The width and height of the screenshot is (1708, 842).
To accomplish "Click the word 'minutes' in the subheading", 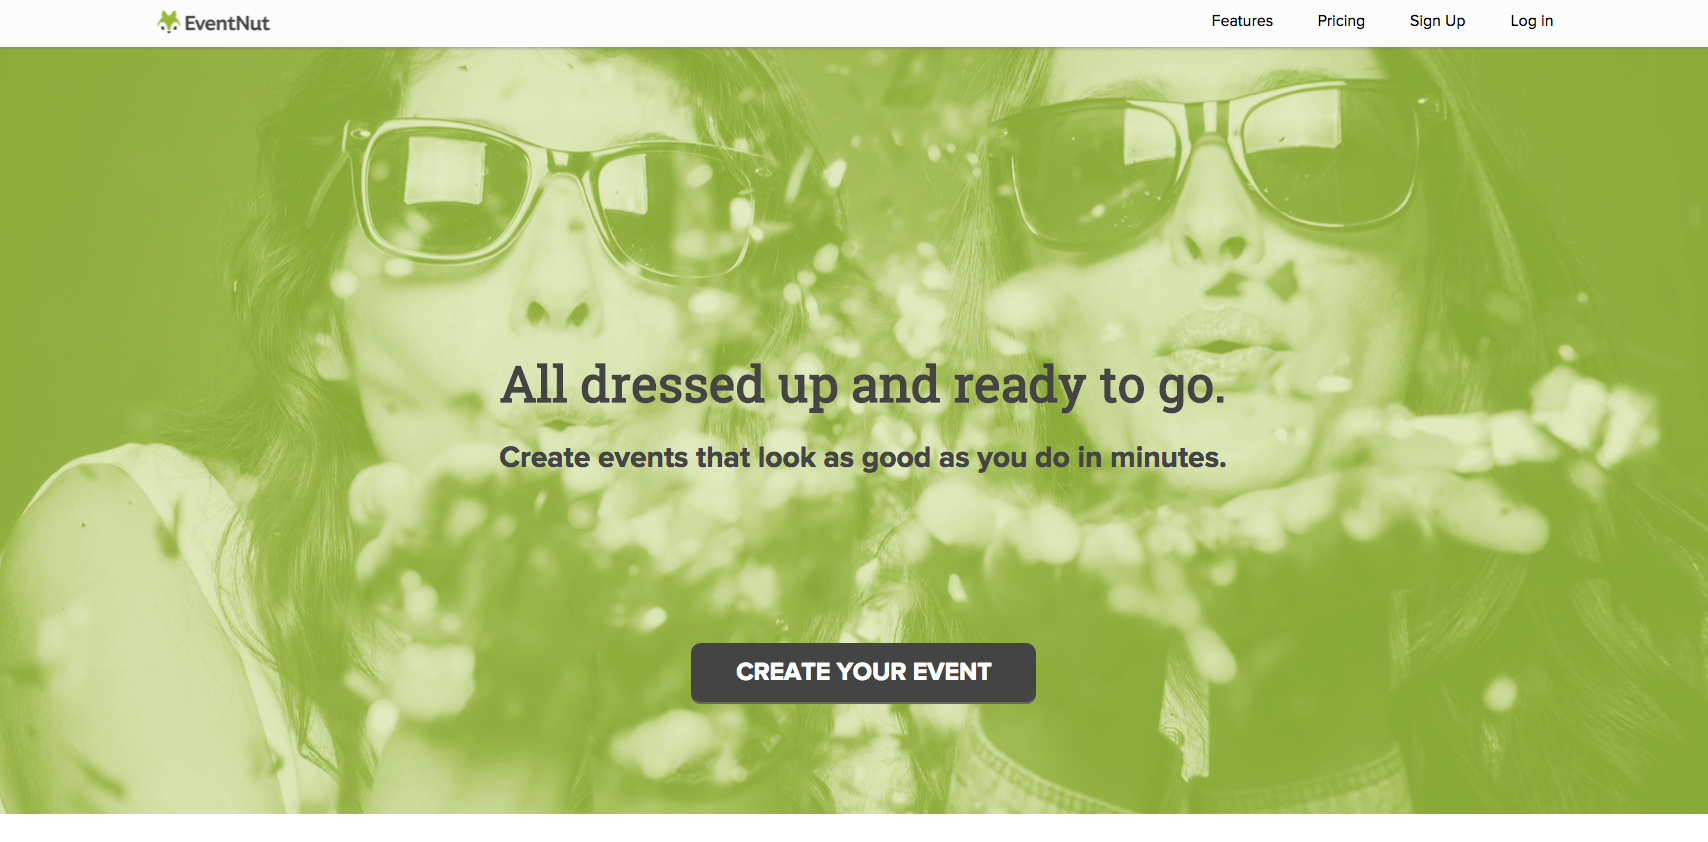I will [1168, 457].
